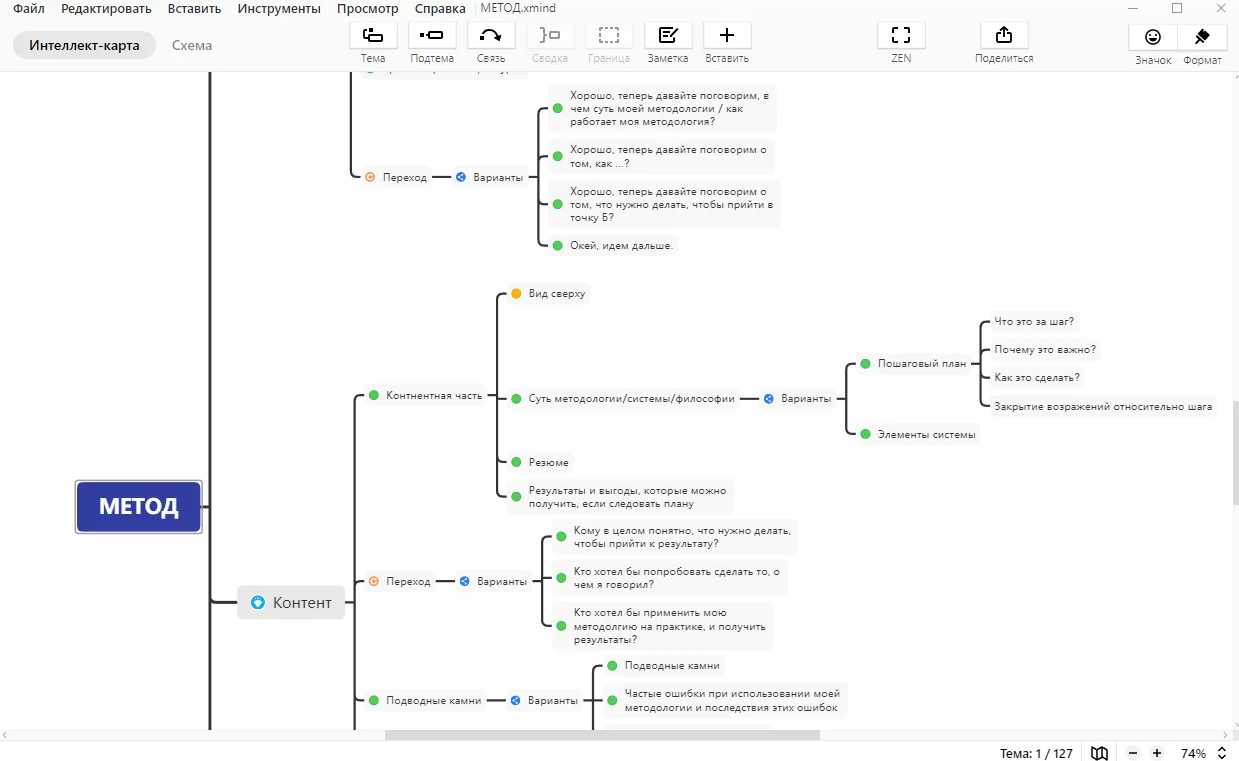Image resolution: width=1239 pixels, height=761 pixels.
Task: Select the Контент topic node
Action: 291,602
